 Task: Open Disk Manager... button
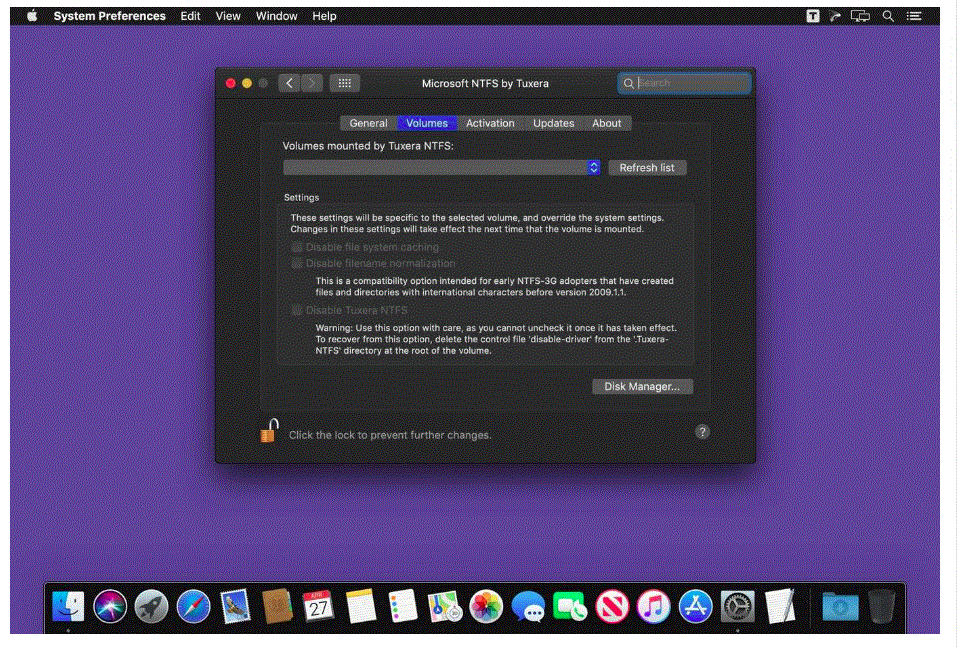(642, 386)
